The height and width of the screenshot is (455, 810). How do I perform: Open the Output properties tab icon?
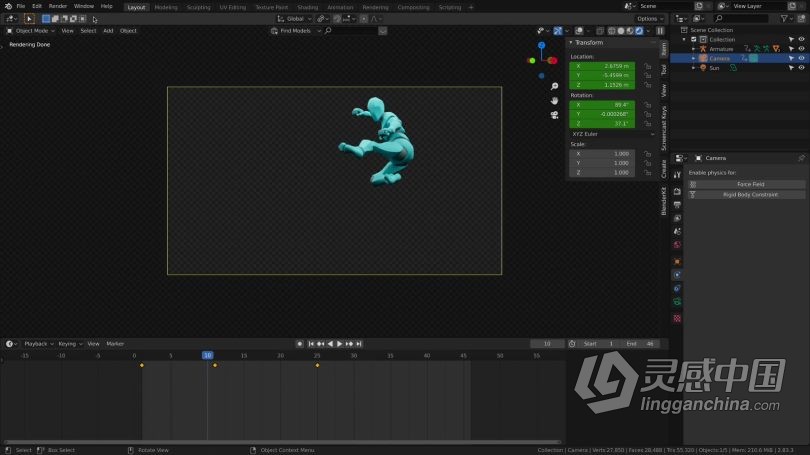click(677, 205)
